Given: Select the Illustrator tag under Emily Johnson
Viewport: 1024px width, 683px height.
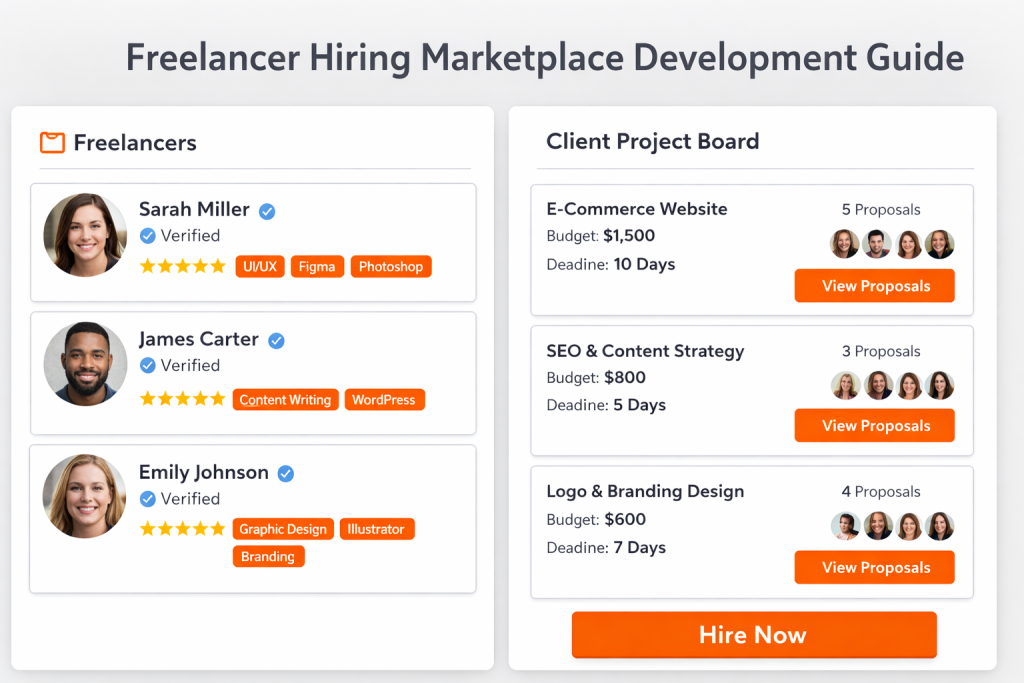Looking at the screenshot, I should (377, 528).
